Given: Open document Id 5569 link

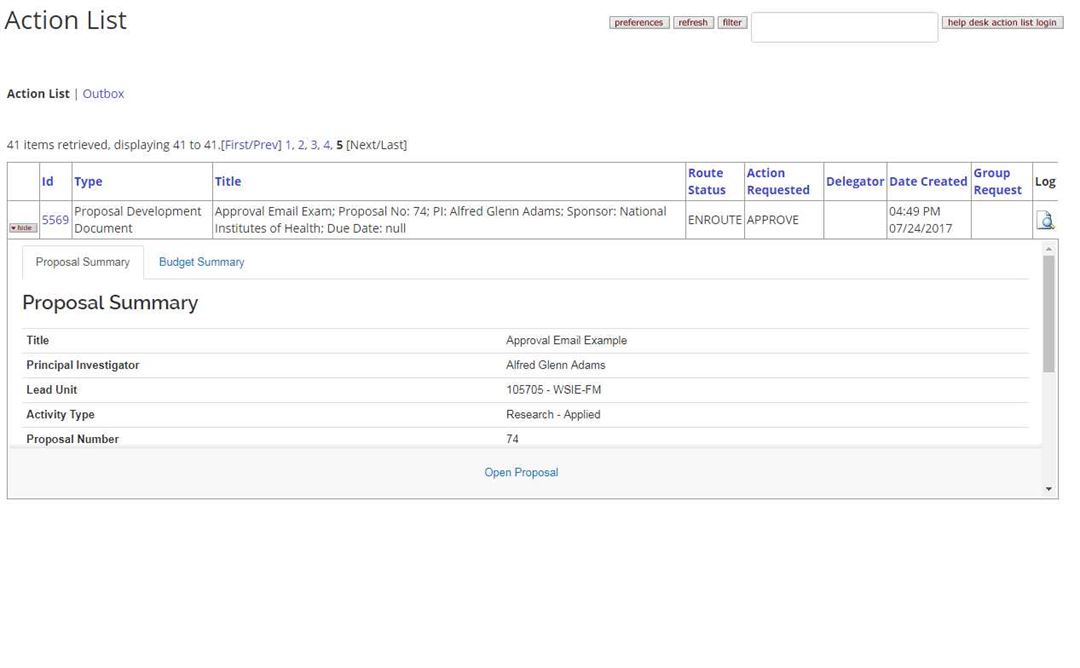Looking at the screenshot, I should click(x=55, y=220).
